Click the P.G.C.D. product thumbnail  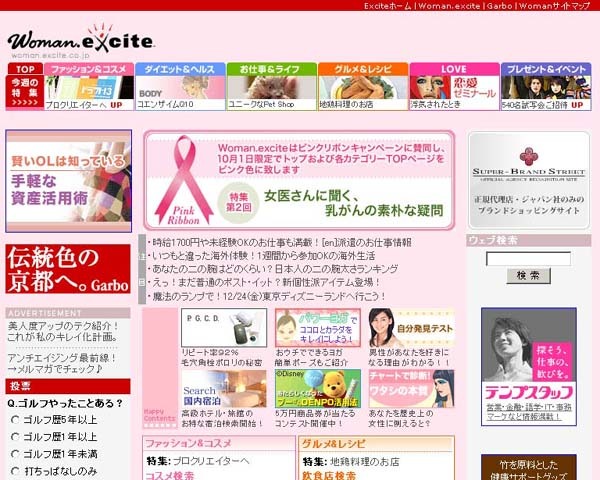click(x=224, y=328)
